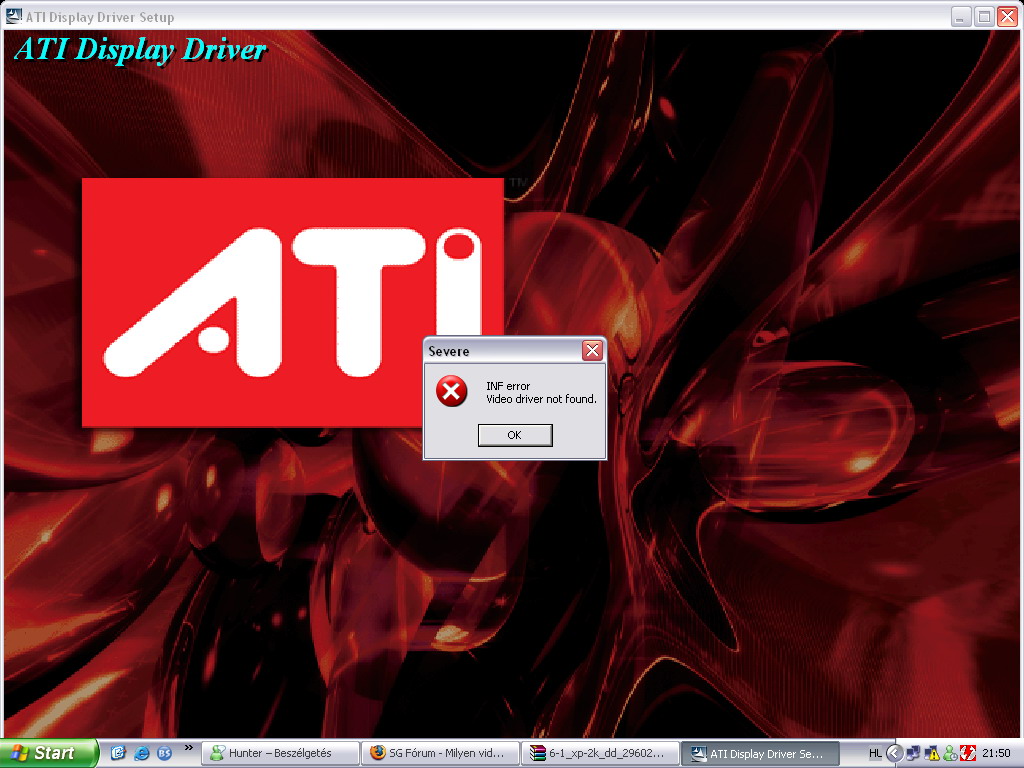Screen dimensions: 1024x768
Task: Switch to SG Fórum Firefox window
Action: [440, 753]
